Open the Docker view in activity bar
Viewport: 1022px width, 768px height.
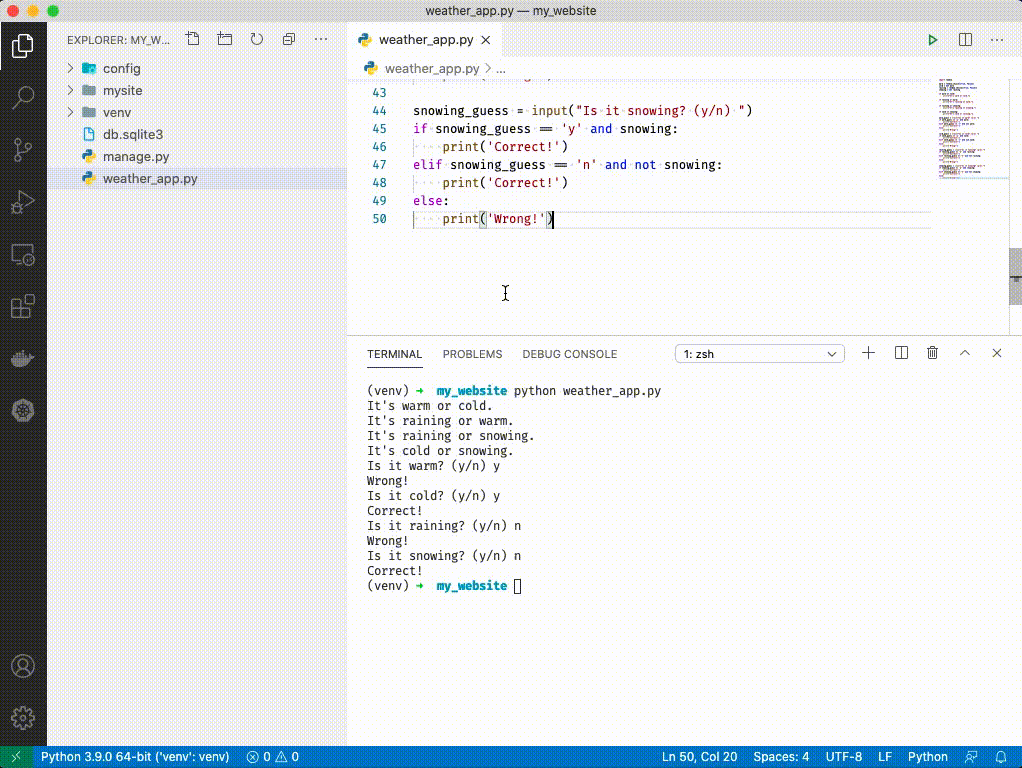[22, 359]
